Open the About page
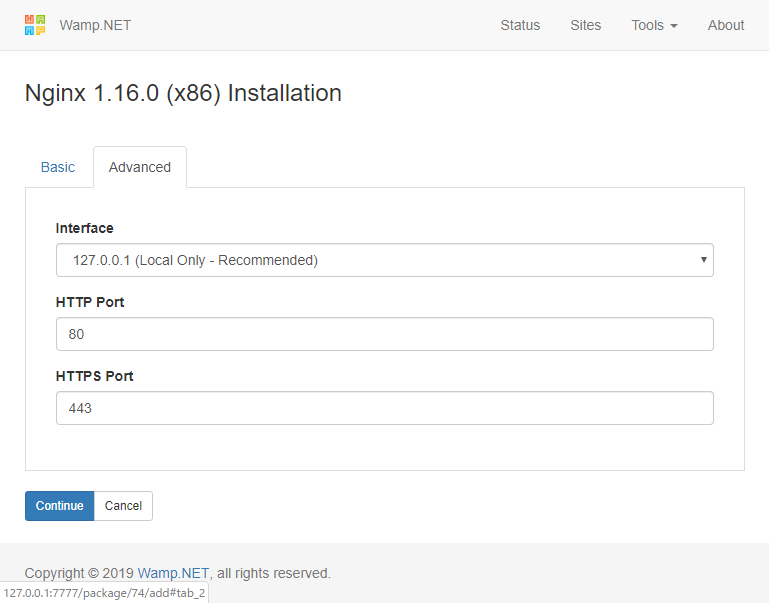 (x=726, y=25)
